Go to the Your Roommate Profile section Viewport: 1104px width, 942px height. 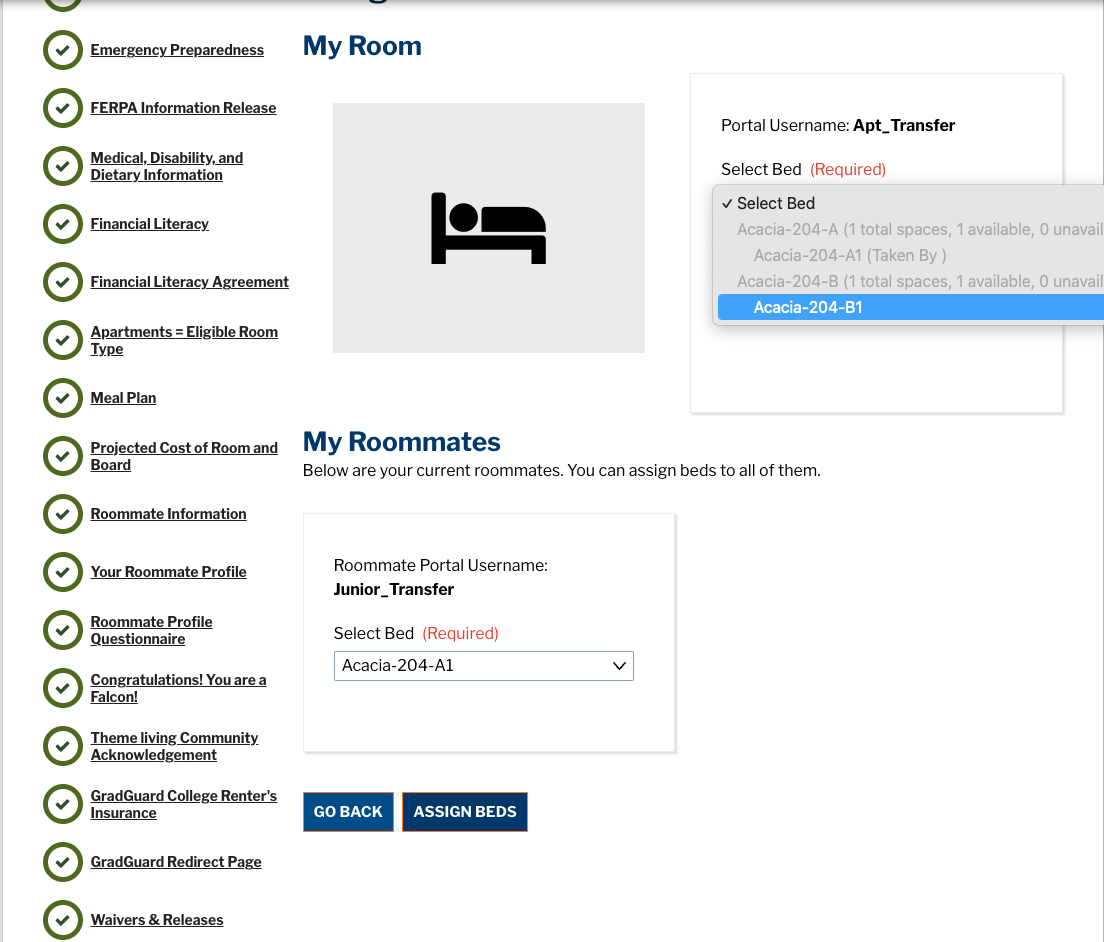click(x=168, y=572)
